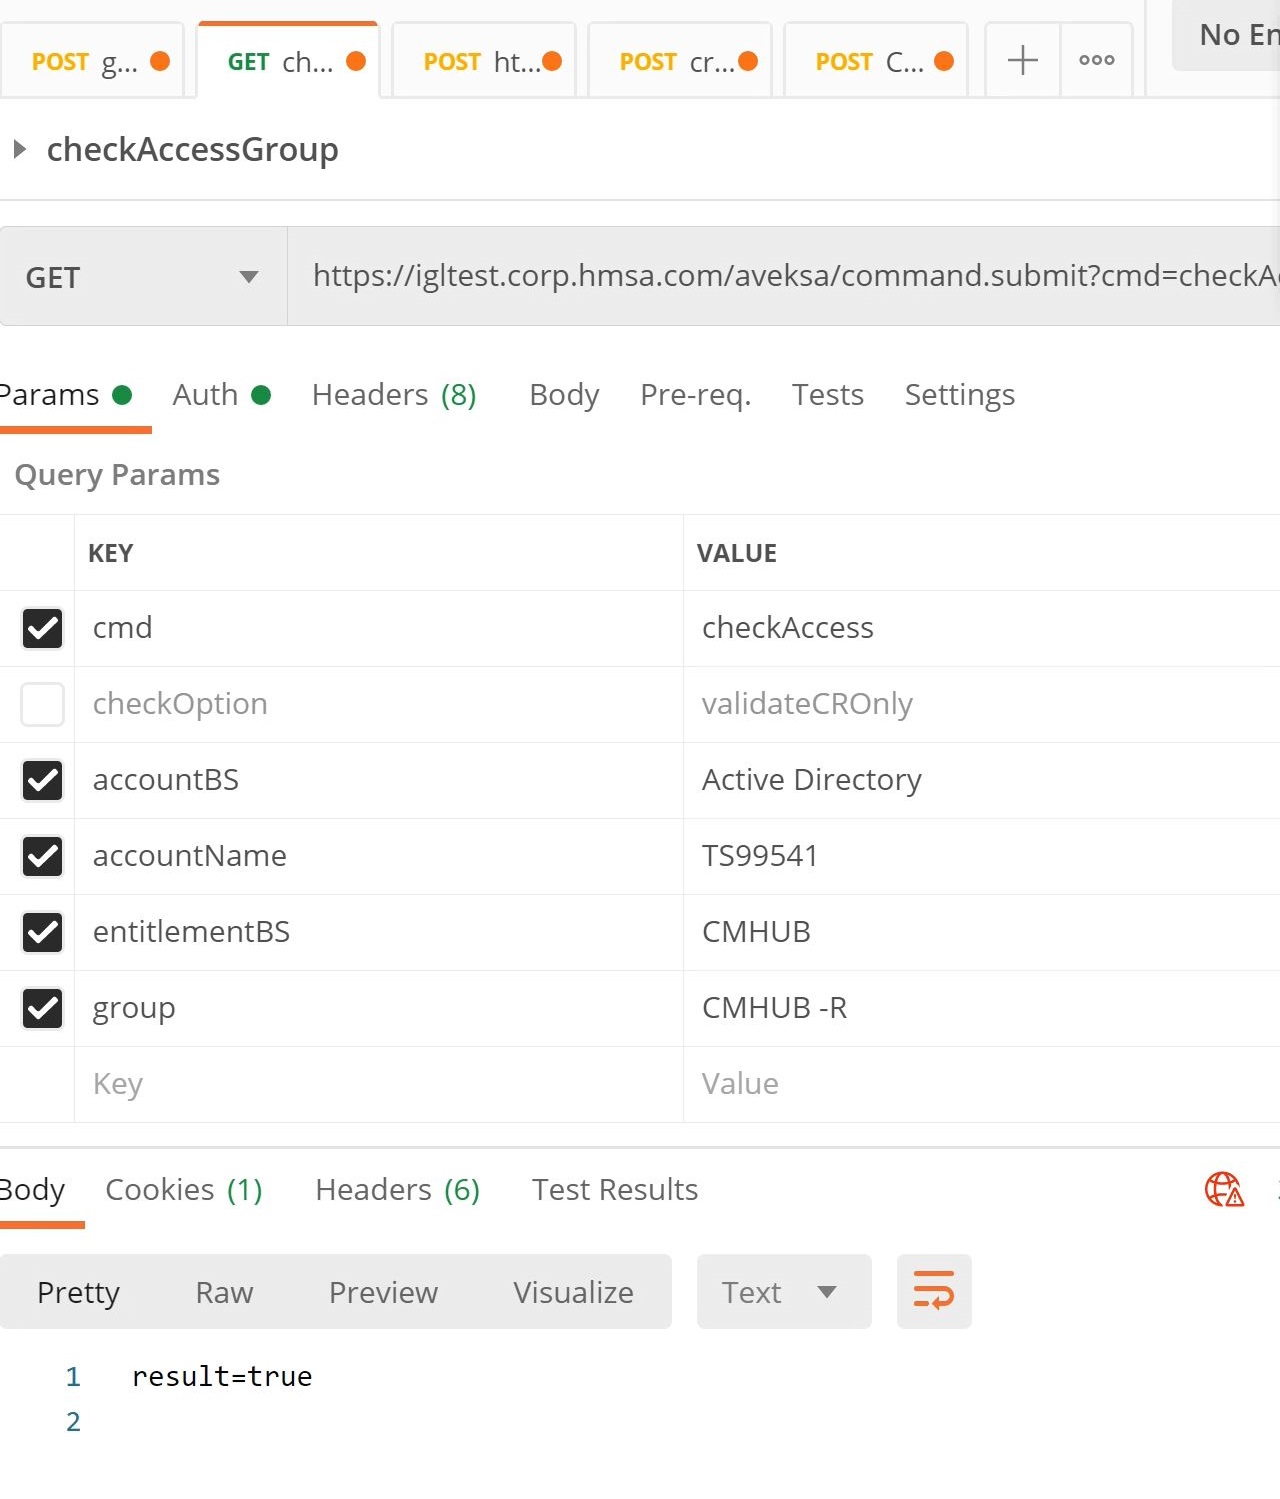The image size is (1280, 1499).
Task: Disable the group query parameter
Action: click(x=41, y=1008)
